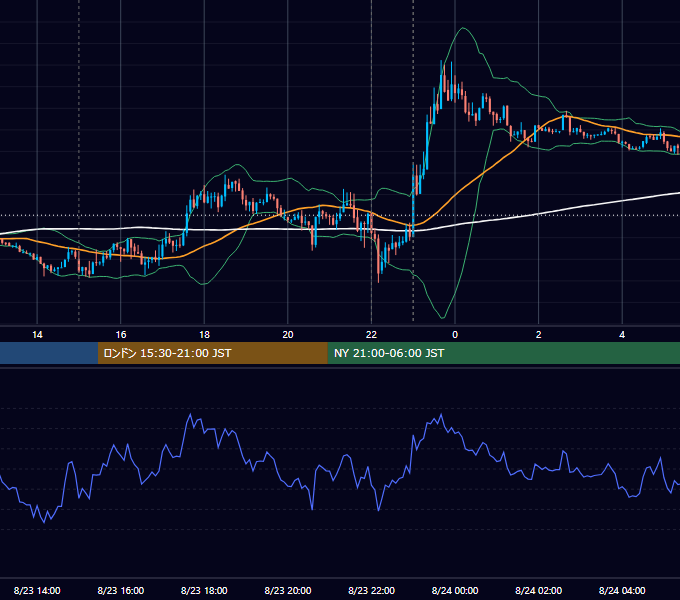Viewport: 680px width, 600px height.
Task: Select the 14 hour axis label
Action: (37, 335)
